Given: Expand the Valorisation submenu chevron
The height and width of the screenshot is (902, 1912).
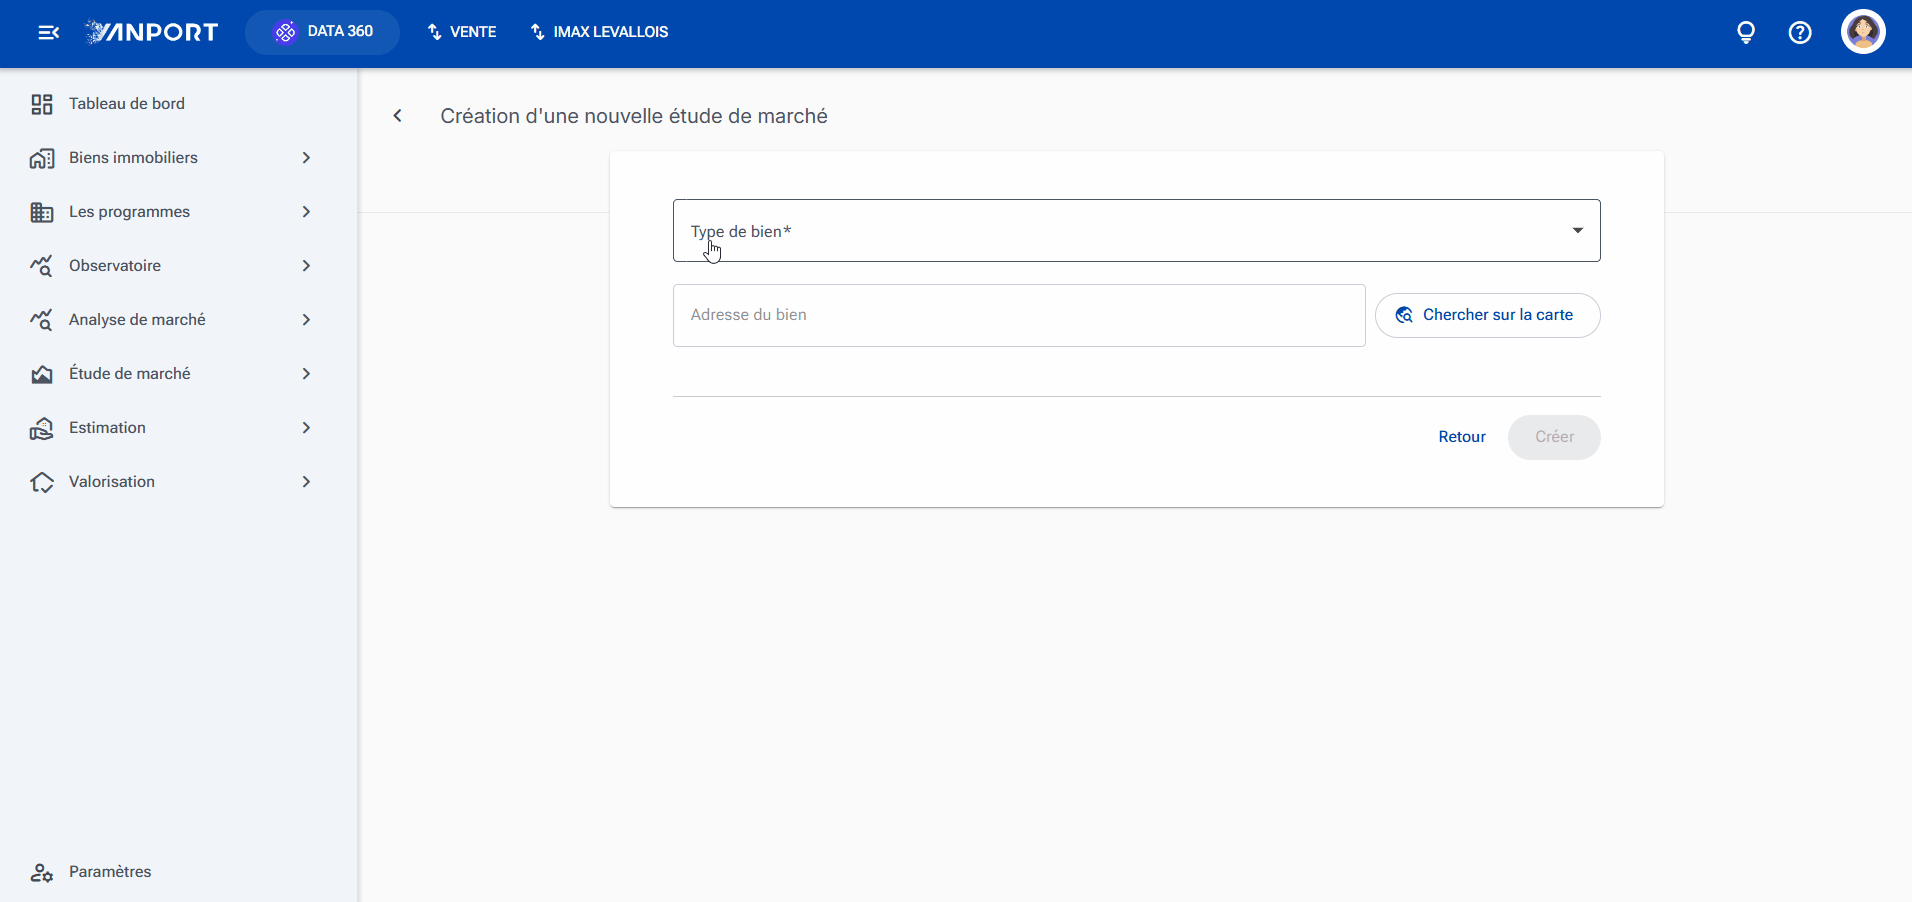Looking at the screenshot, I should (306, 482).
